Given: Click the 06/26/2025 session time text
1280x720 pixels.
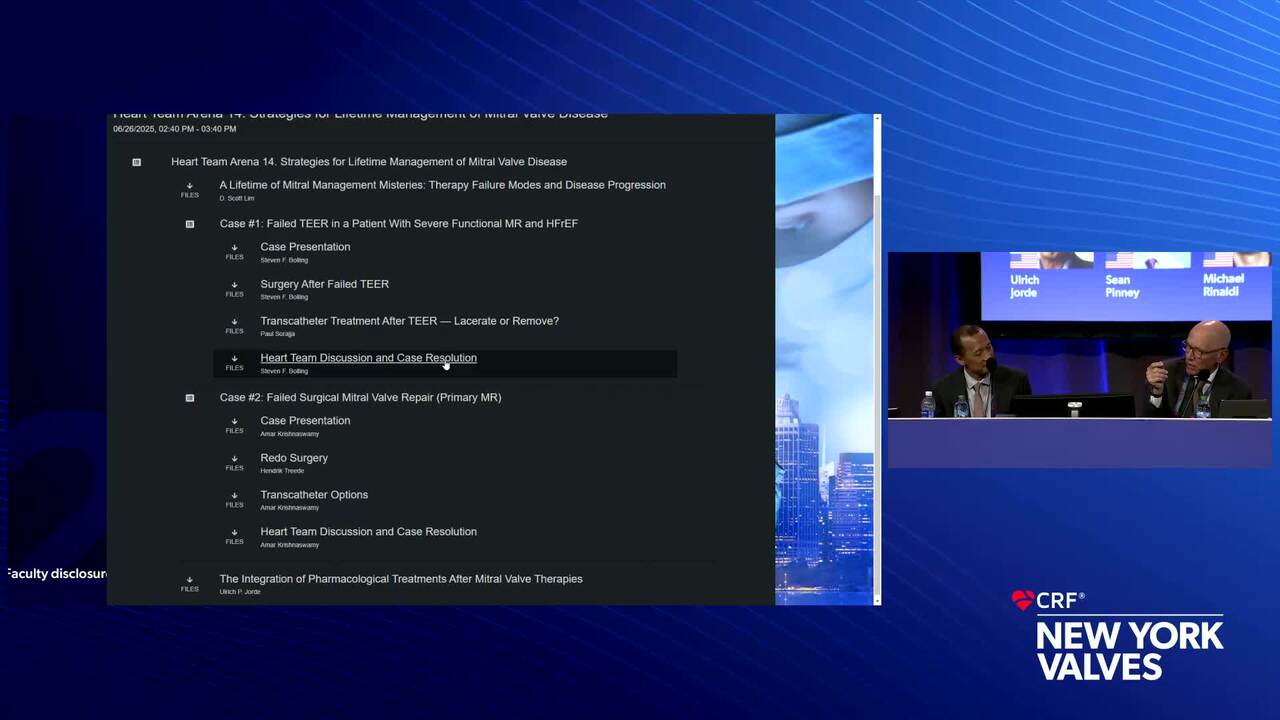Looking at the screenshot, I should (x=175, y=129).
